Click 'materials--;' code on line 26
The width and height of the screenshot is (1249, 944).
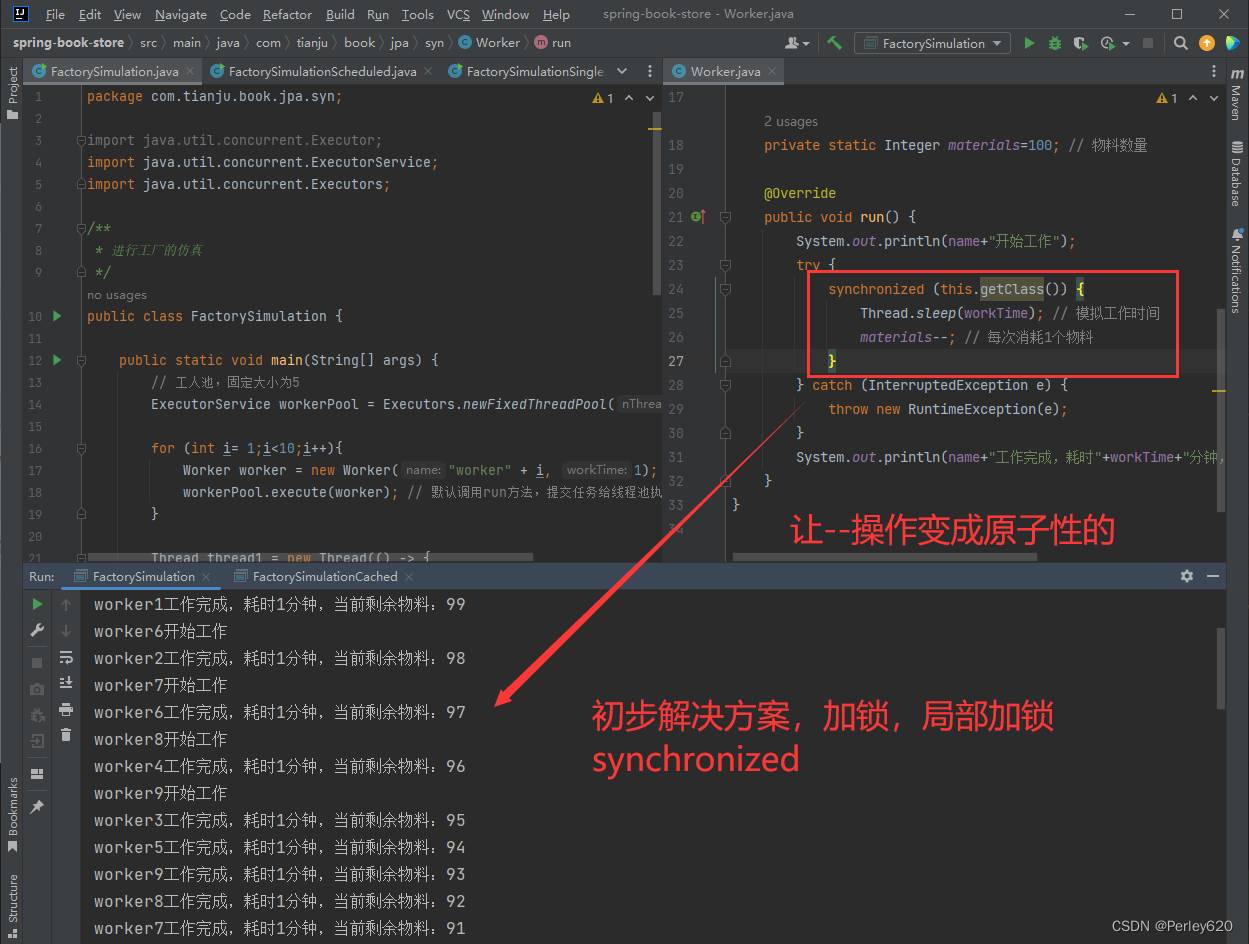pos(908,337)
